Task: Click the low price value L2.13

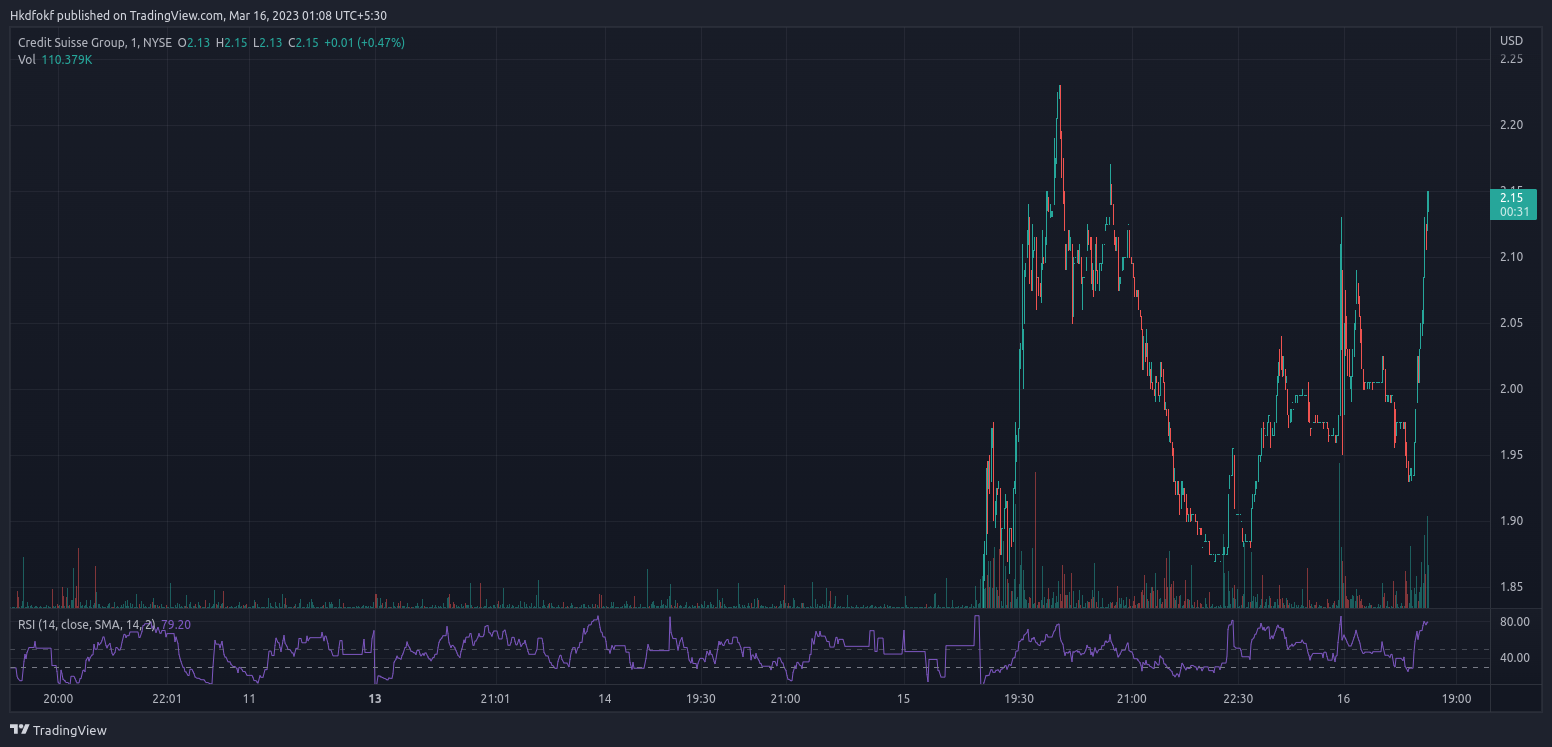Action: [x=268, y=42]
